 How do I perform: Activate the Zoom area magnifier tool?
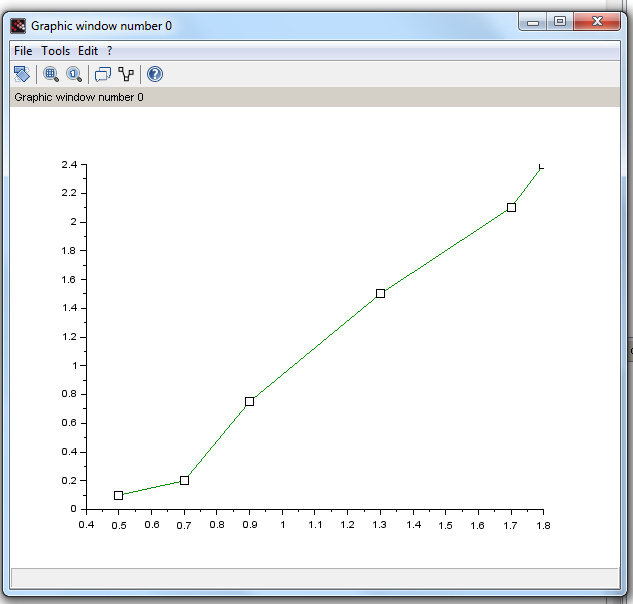51,74
